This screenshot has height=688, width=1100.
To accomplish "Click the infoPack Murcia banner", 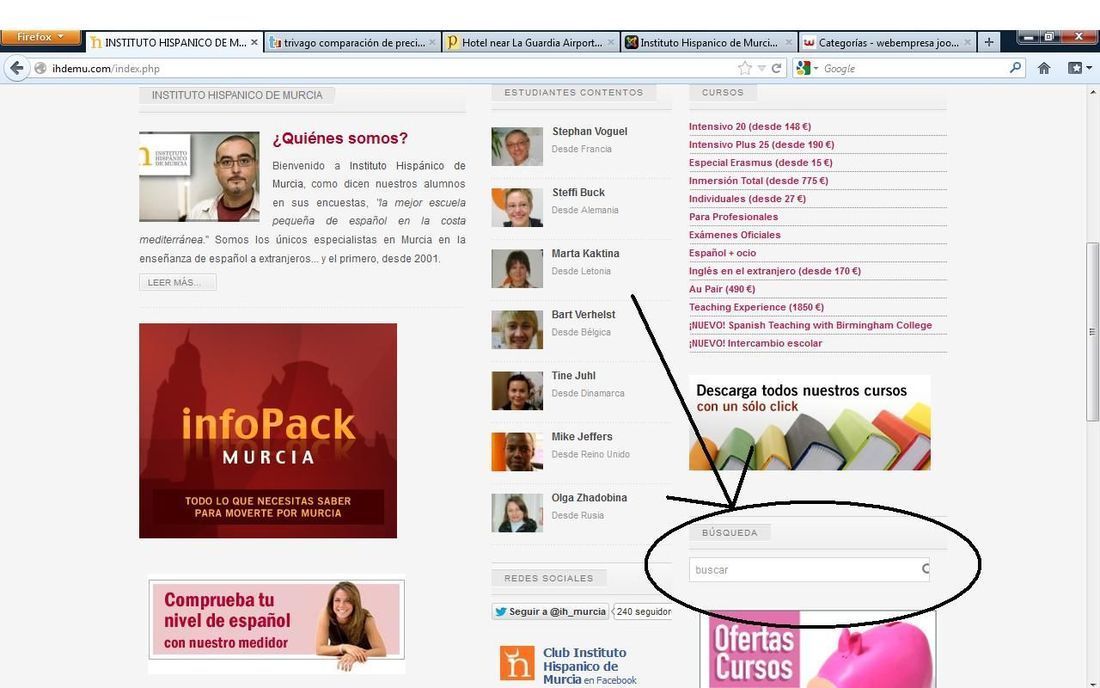I will (x=268, y=431).
